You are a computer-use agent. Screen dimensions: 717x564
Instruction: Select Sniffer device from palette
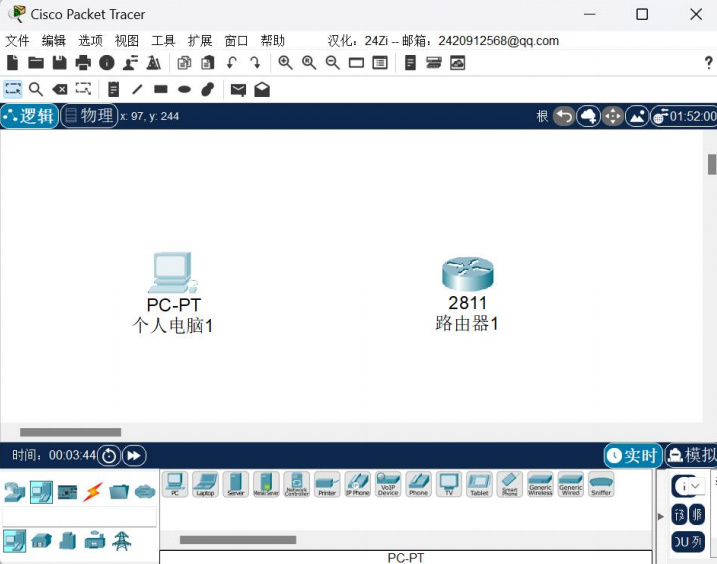(601, 484)
